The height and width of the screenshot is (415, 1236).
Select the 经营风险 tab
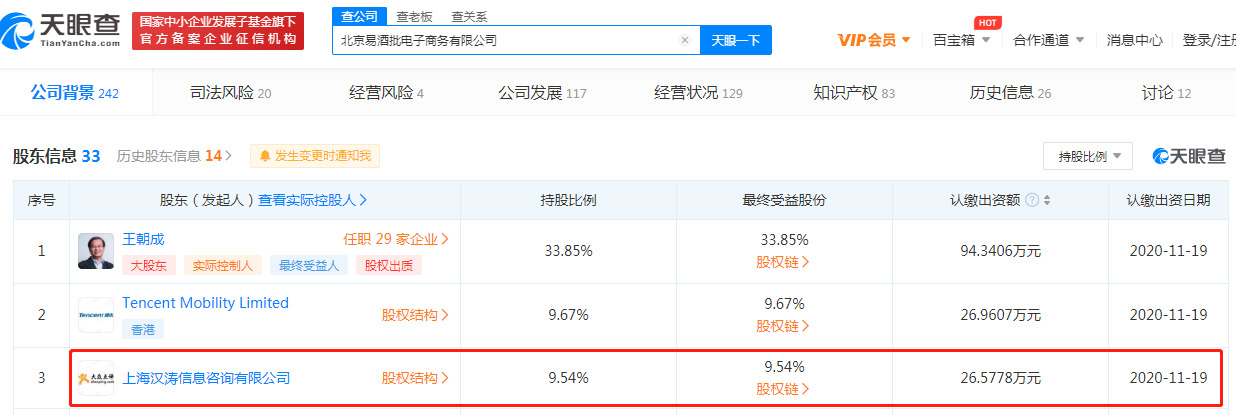point(386,93)
